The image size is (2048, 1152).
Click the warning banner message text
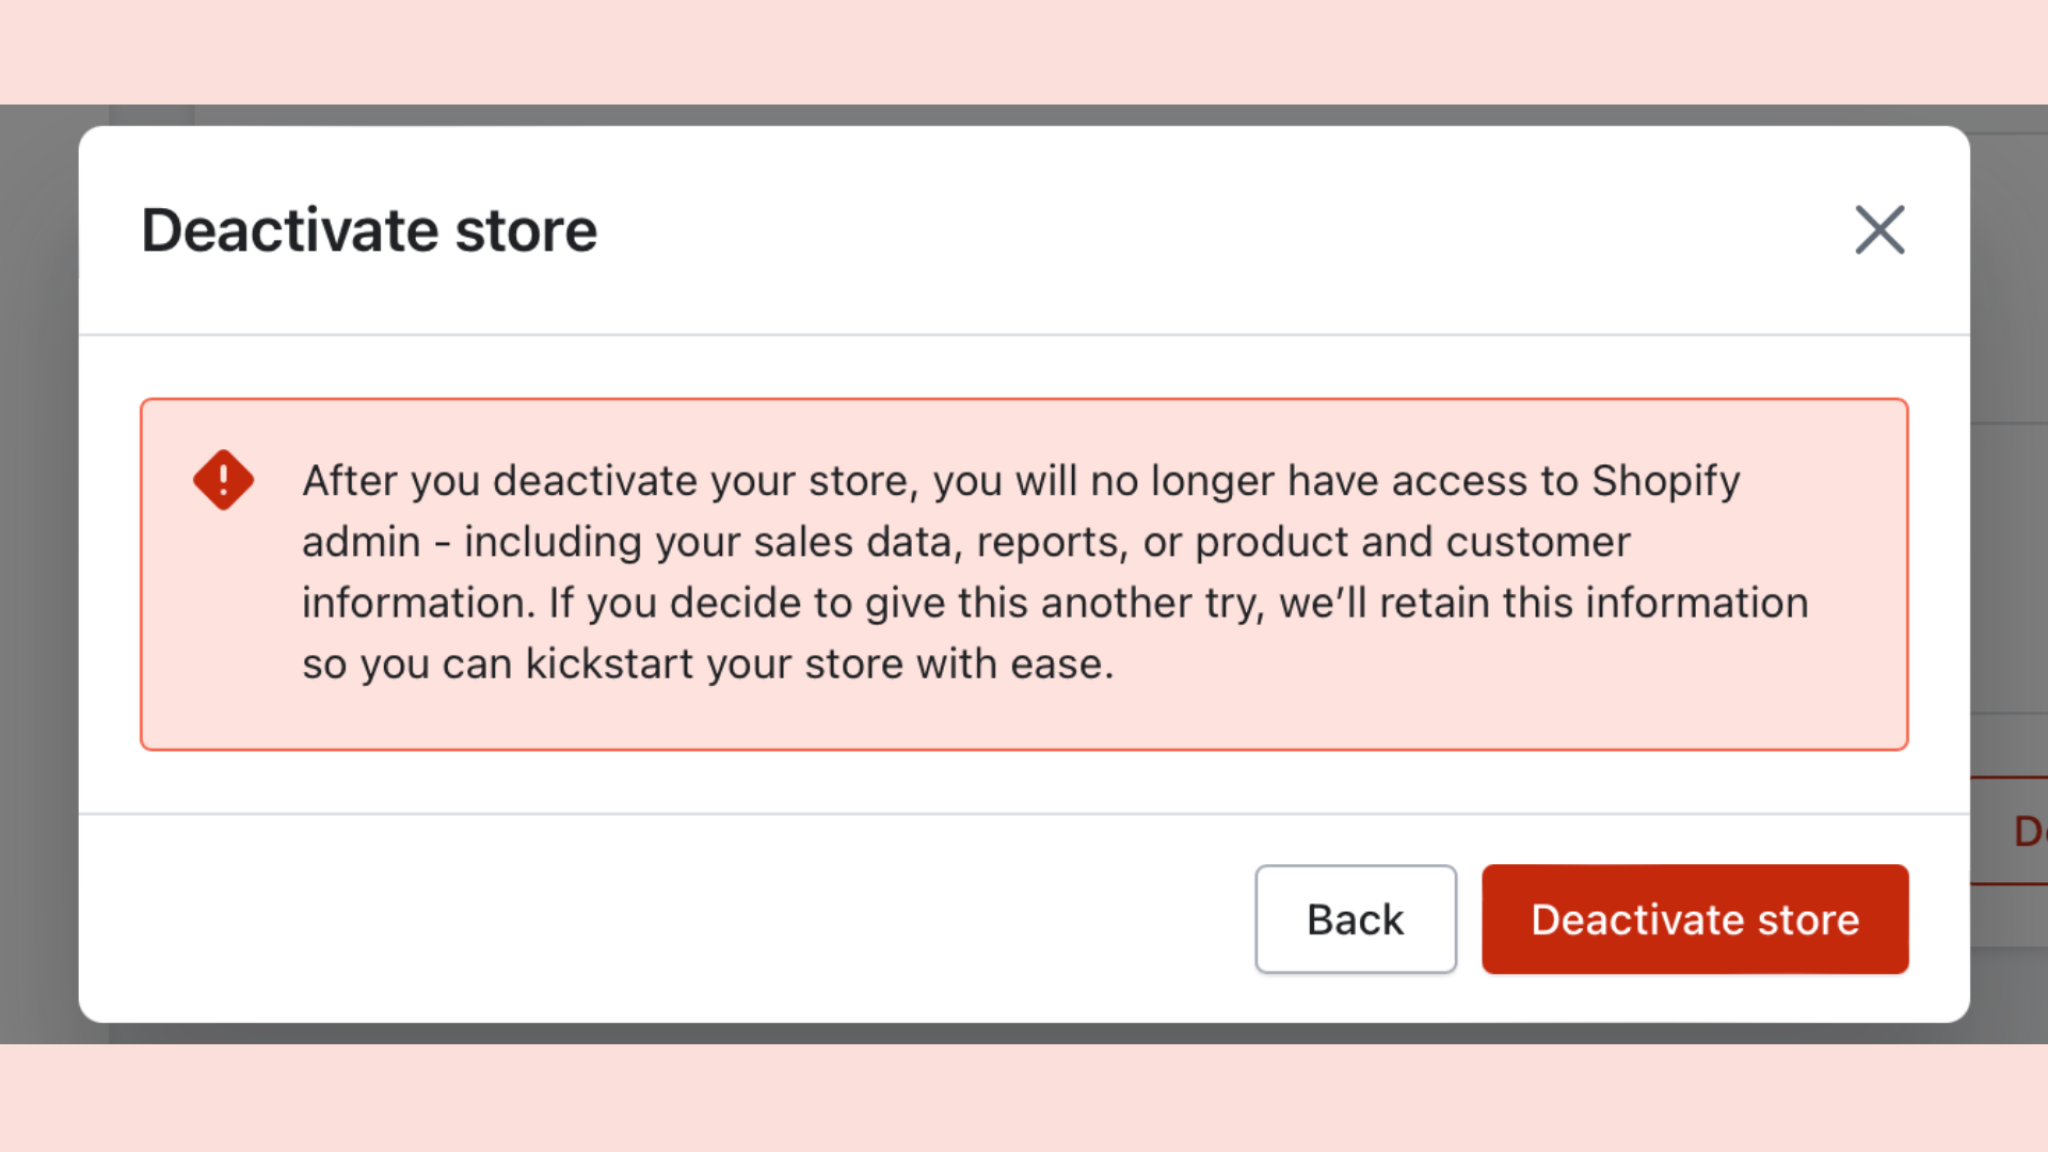(x=1020, y=572)
